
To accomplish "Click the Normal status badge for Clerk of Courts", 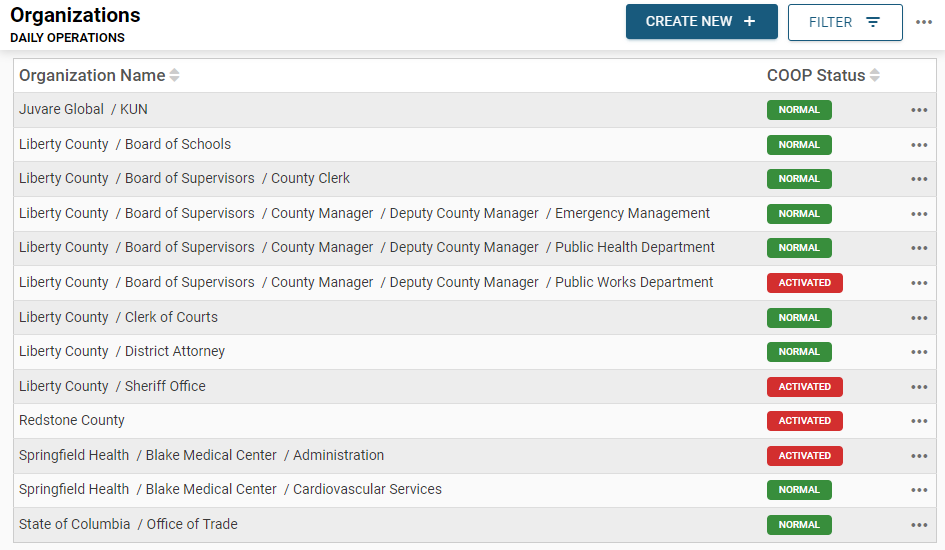I will (x=799, y=318).
